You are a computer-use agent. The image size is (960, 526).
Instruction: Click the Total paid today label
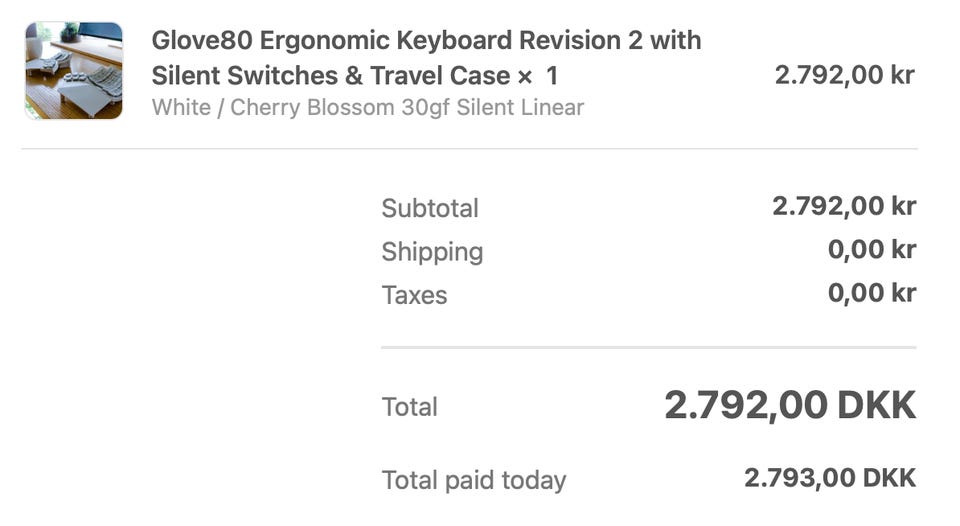(474, 480)
